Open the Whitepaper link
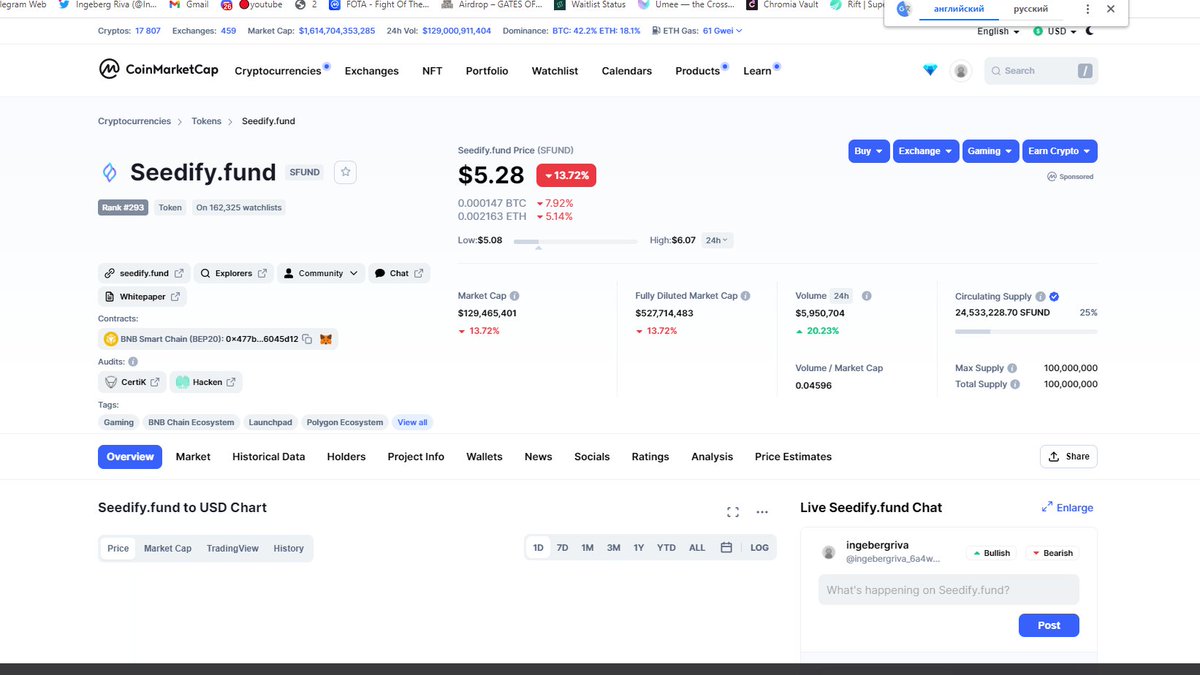 point(142,297)
